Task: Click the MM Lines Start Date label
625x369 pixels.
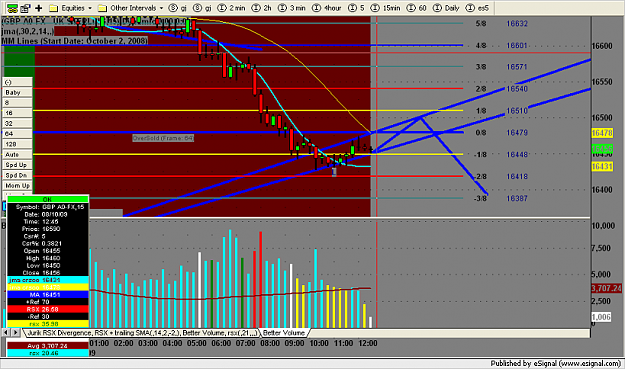Action: point(75,41)
